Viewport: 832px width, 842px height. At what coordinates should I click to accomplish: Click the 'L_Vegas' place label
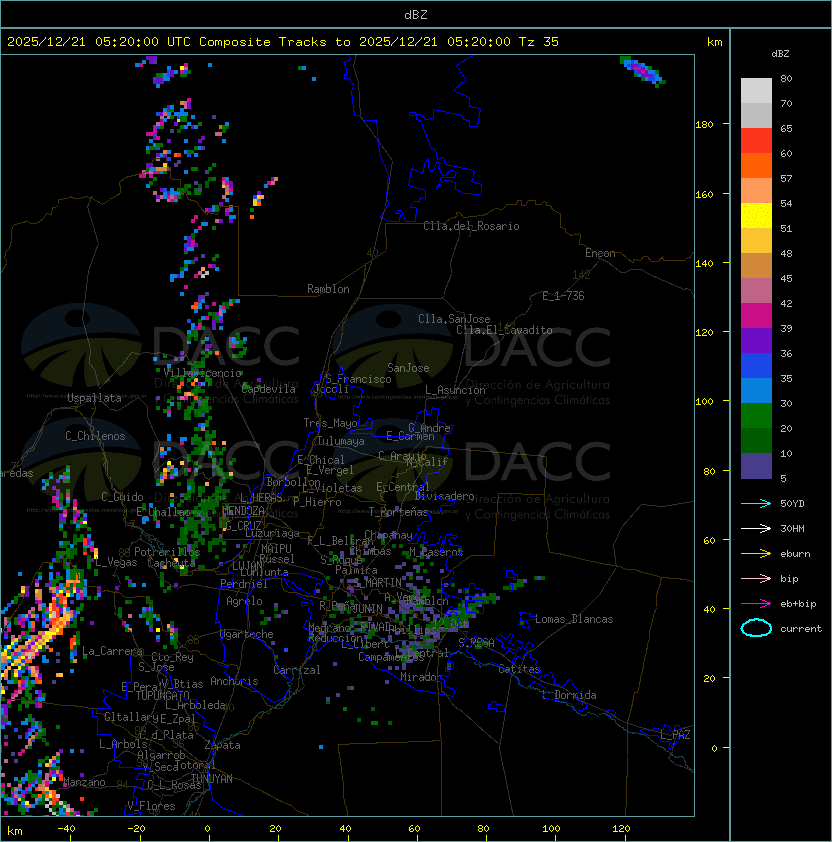click(x=116, y=562)
